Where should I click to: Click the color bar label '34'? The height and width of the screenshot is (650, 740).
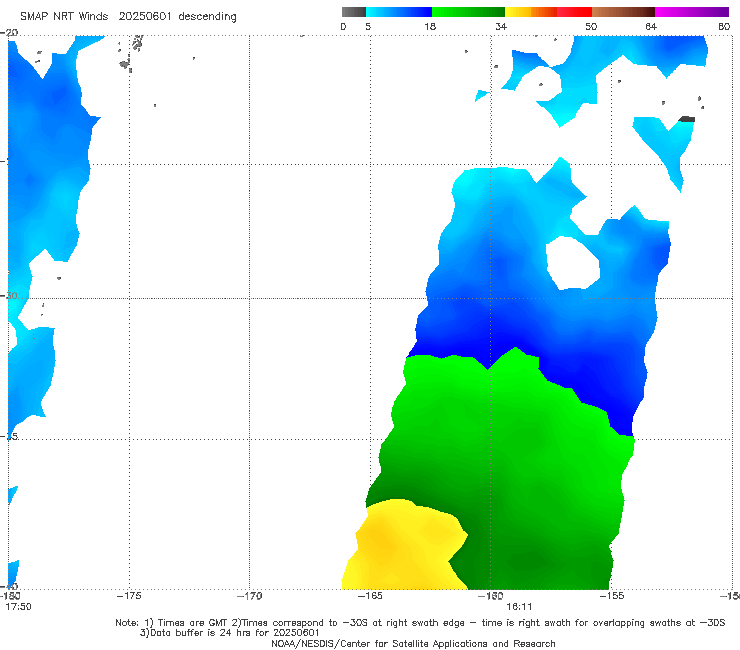pyautogui.click(x=501, y=27)
